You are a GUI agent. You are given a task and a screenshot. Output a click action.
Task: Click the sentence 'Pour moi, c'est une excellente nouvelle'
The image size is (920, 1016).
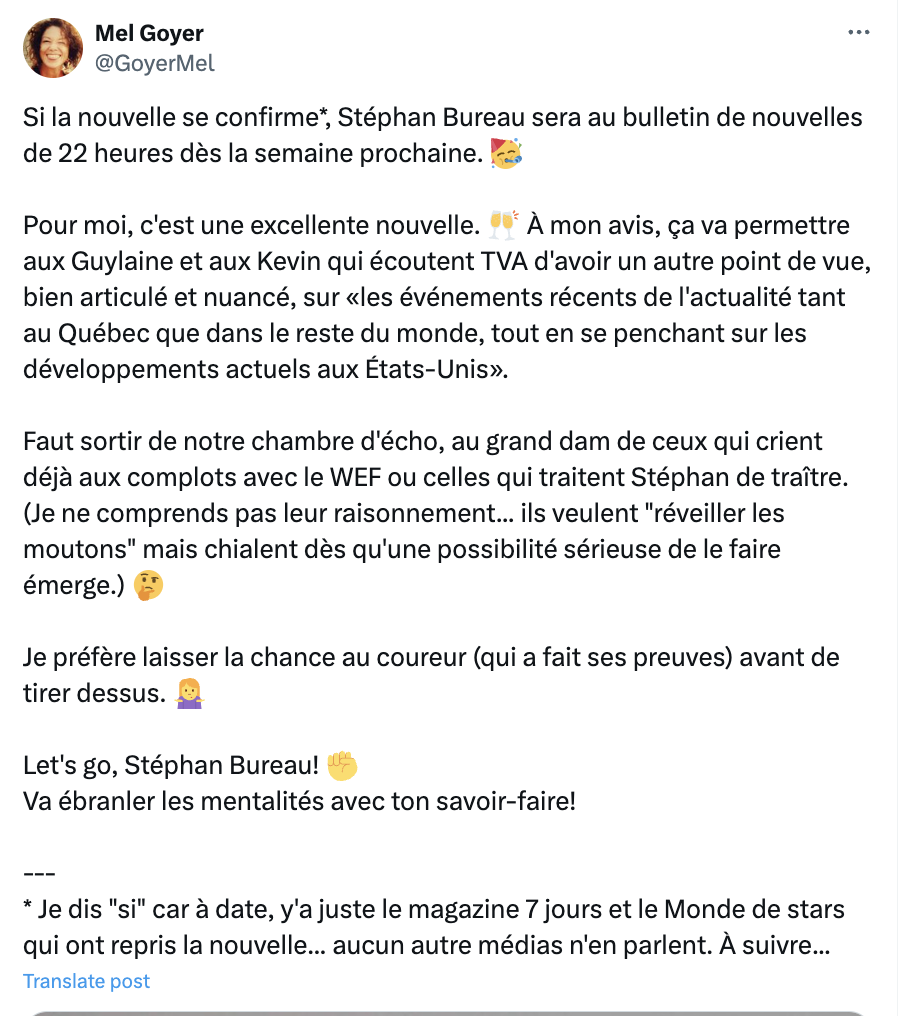coord(251,225)
